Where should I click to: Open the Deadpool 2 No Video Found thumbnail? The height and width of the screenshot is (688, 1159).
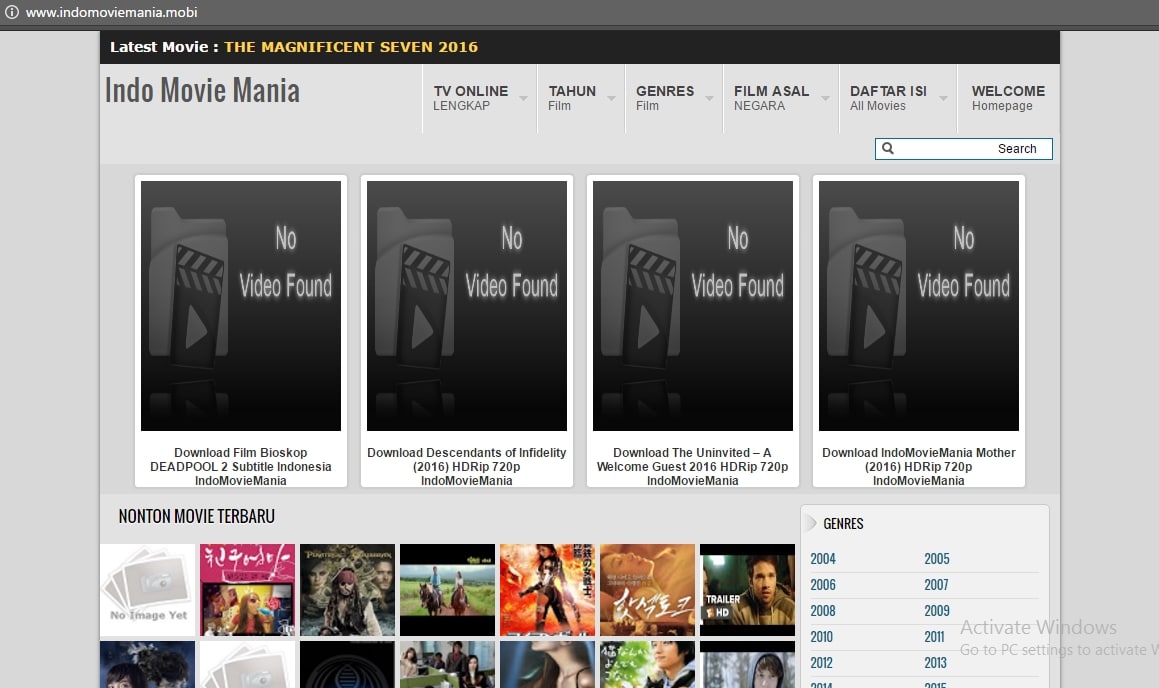(x=241, y=306)
